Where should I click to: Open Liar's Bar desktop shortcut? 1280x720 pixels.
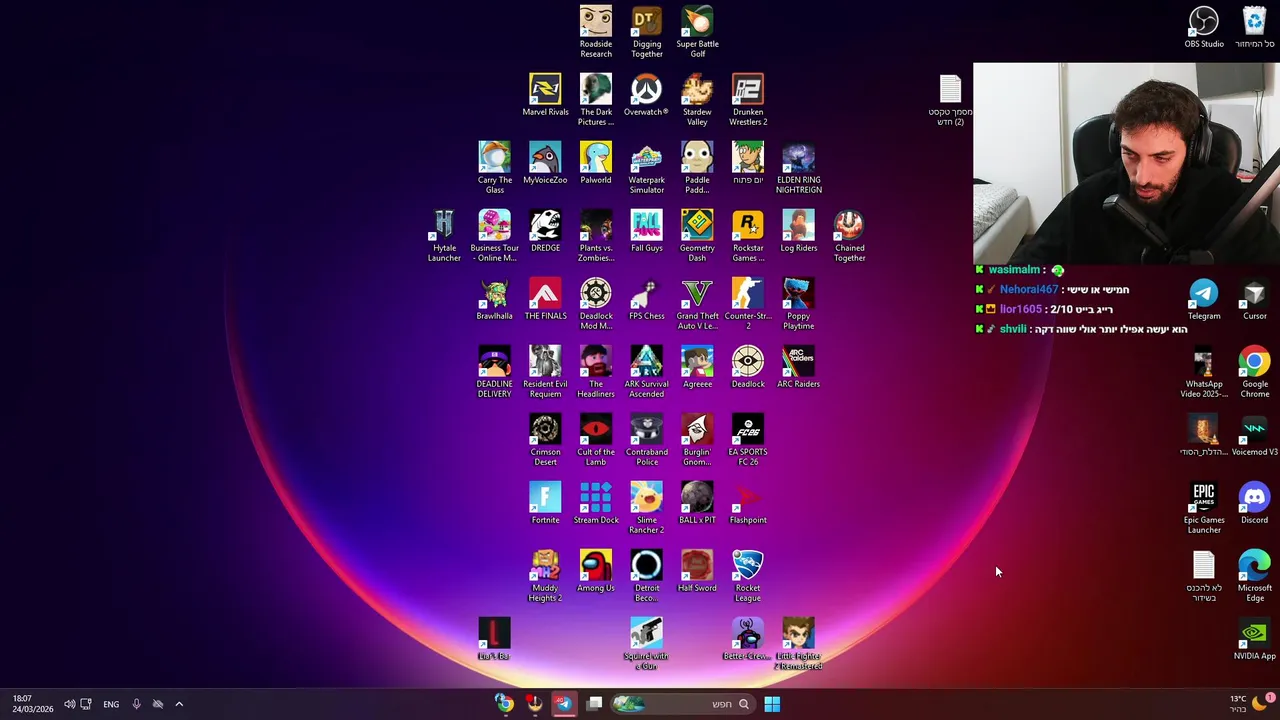[494, 639]
